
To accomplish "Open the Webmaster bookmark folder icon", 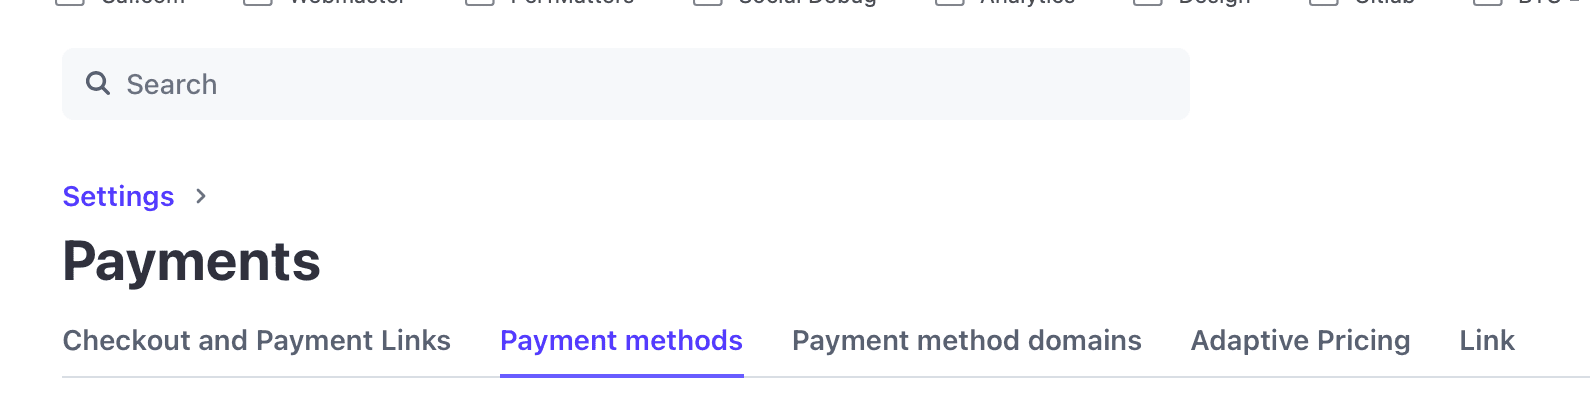I will click(258, 3).
